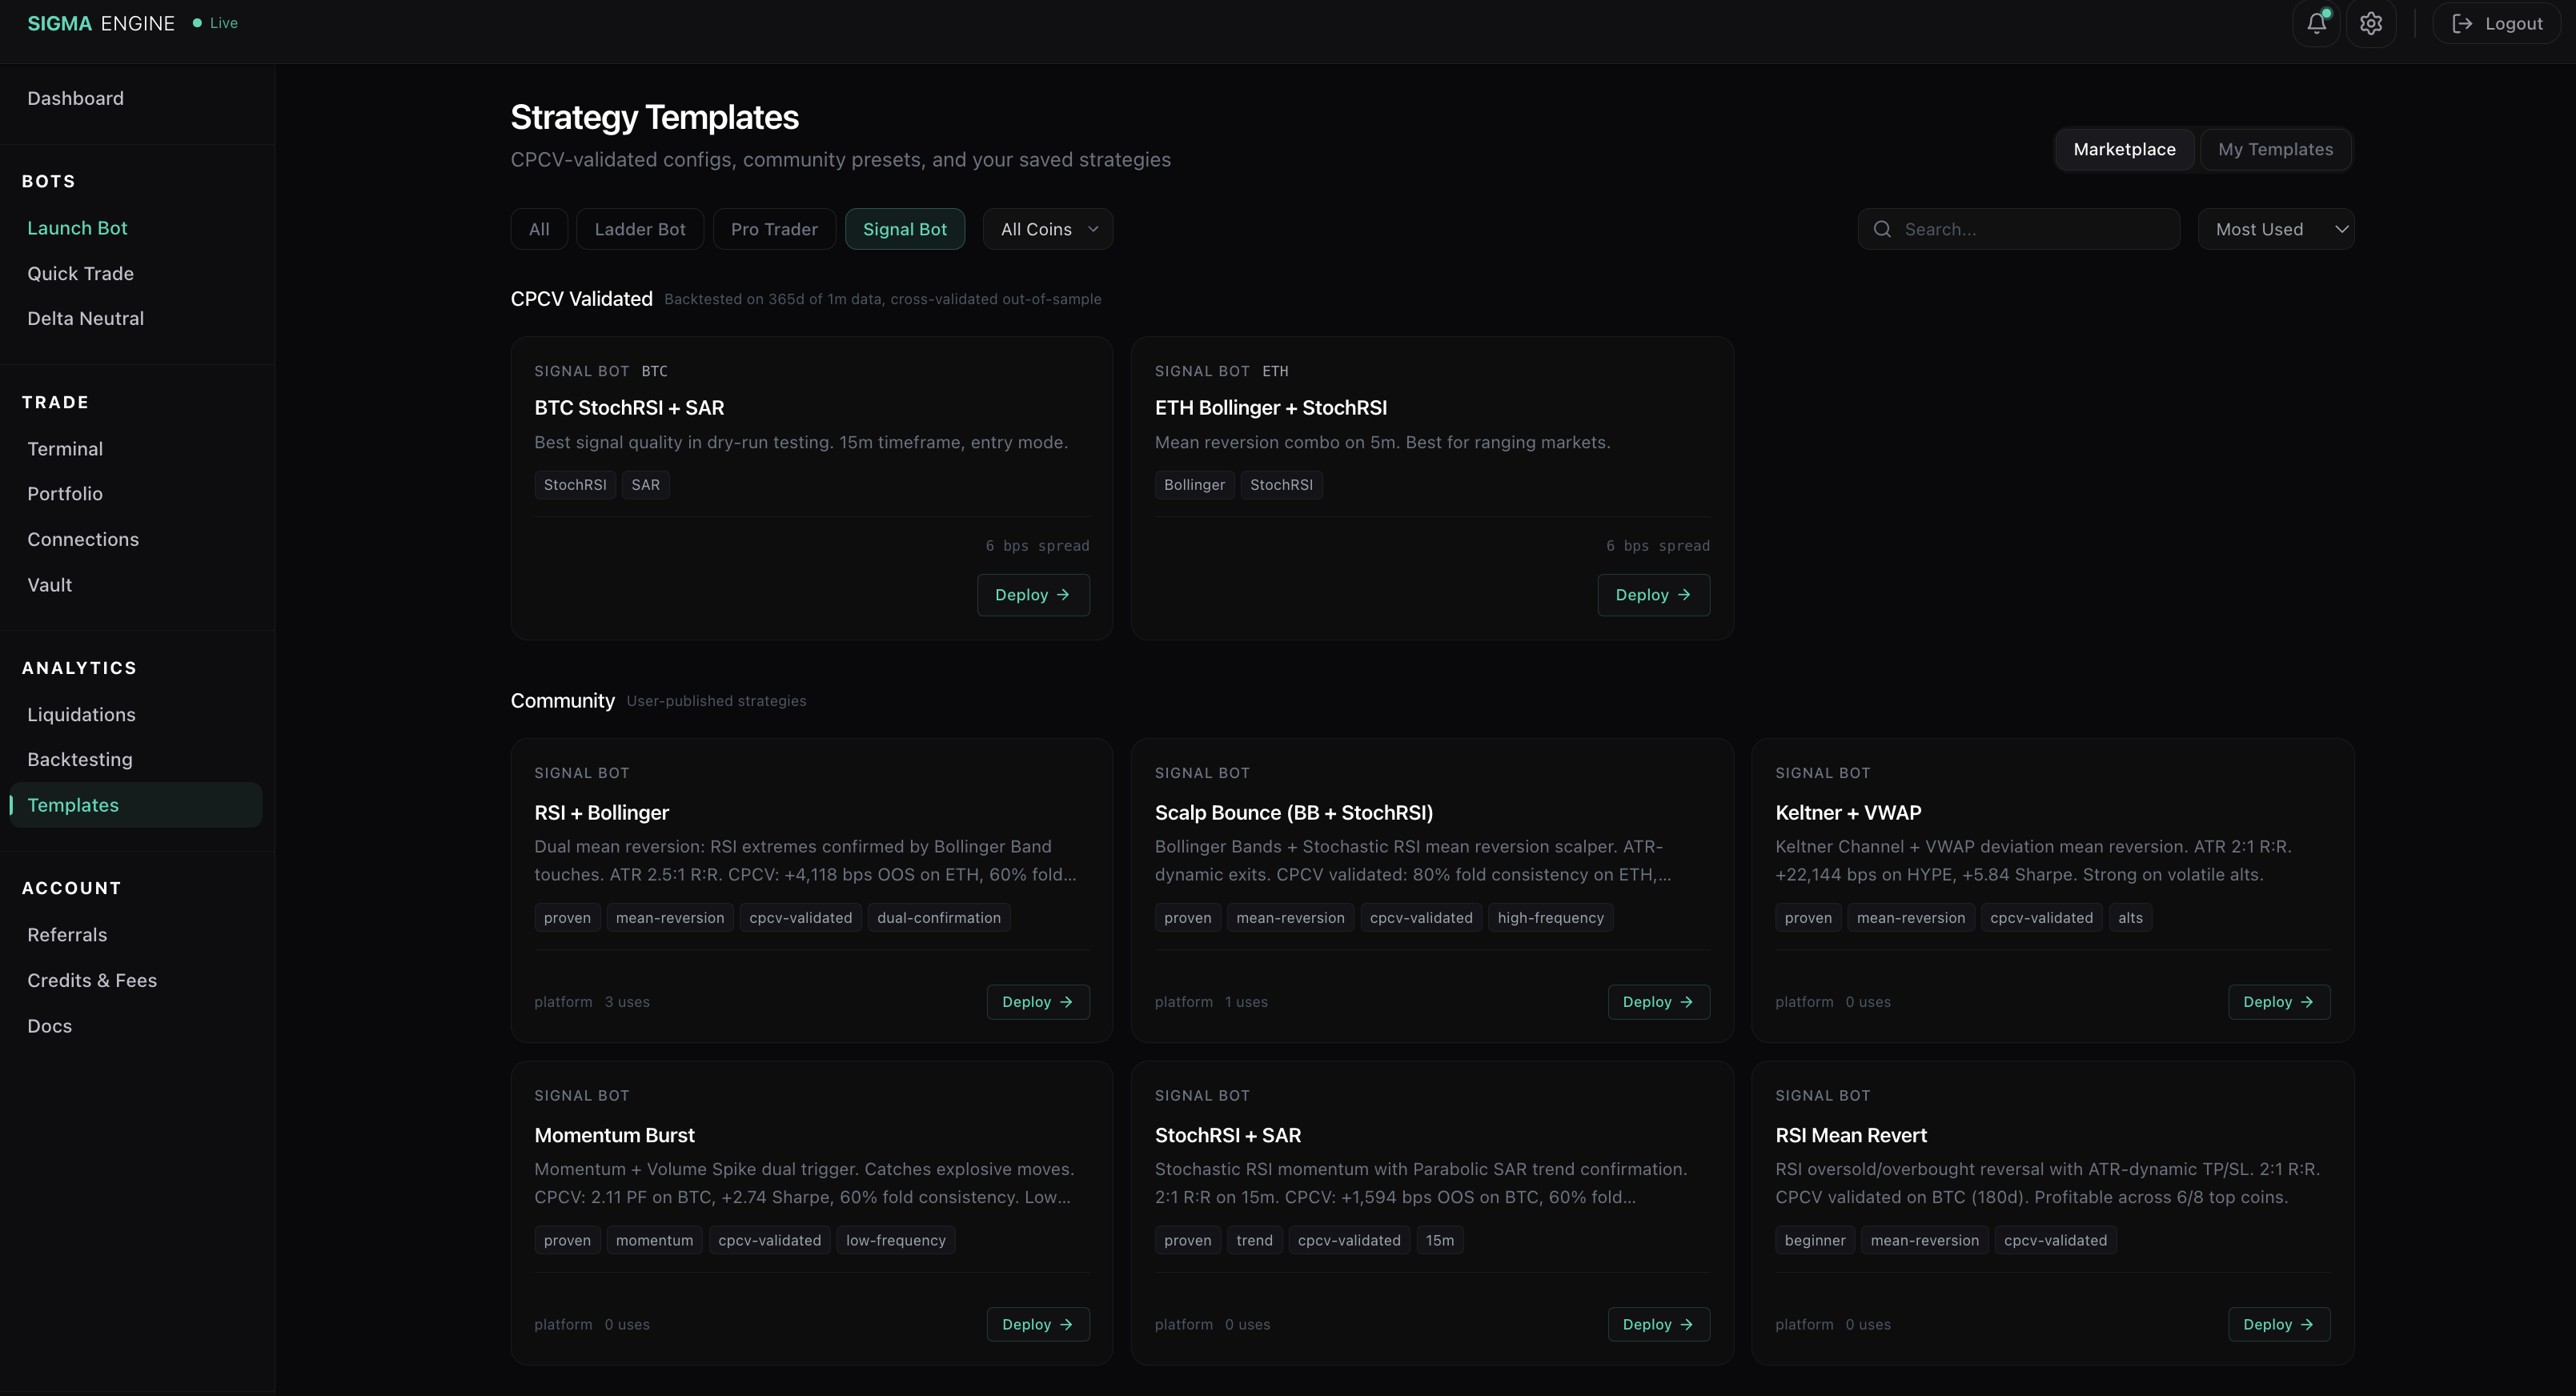
Task: Filter templates by Ladder Bot
Action: [640, 229]
